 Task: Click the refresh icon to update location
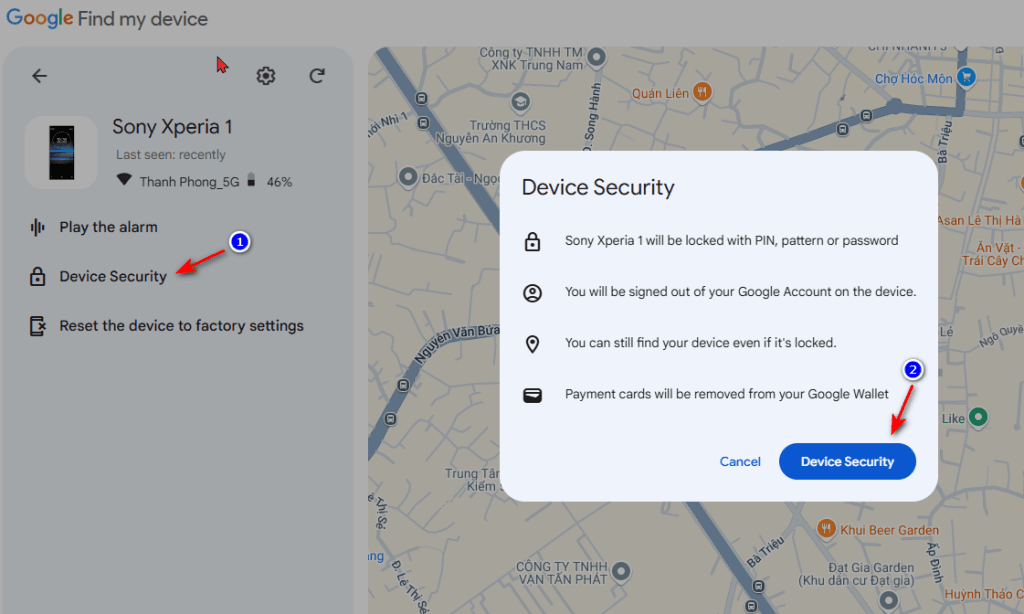(x=316, y=75)
